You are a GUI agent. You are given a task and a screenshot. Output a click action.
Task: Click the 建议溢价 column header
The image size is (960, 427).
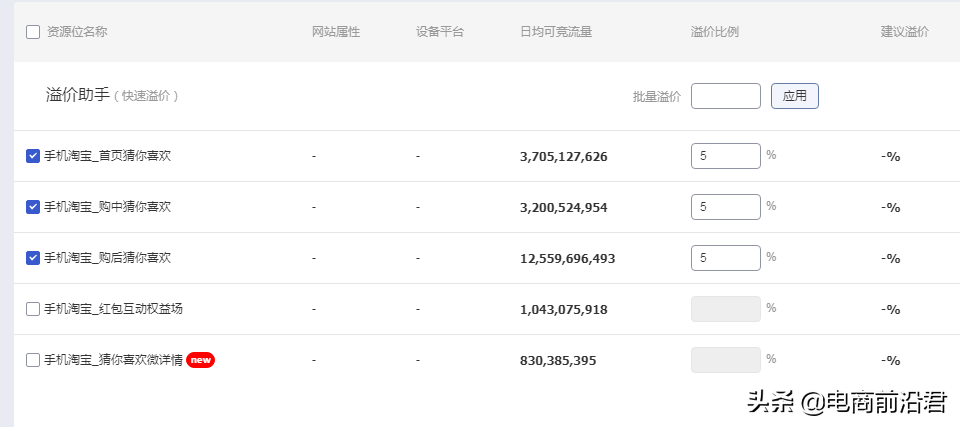(904, 32)
